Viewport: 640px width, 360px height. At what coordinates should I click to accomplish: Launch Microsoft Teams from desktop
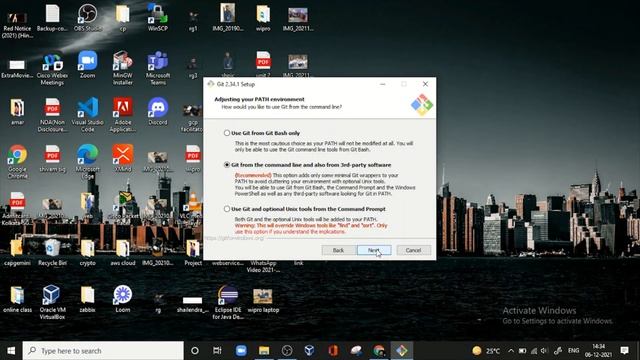158,69
